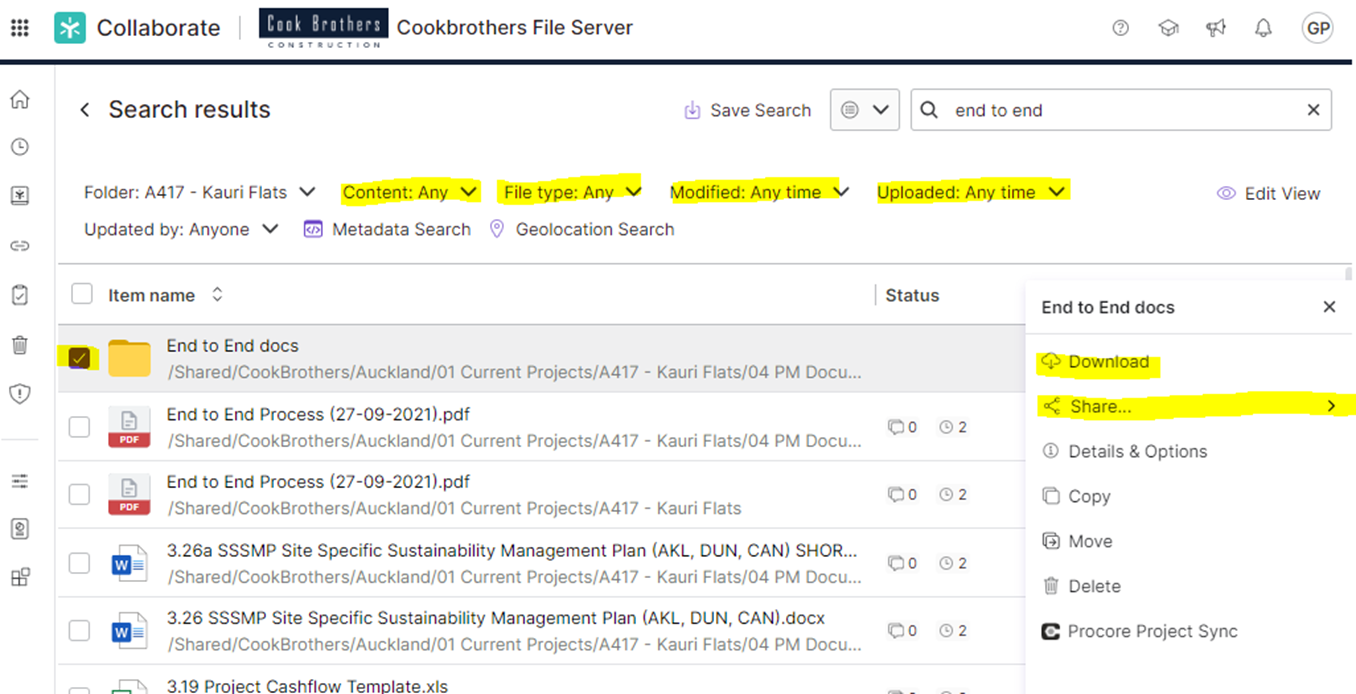Click the Status column header

[x=912, y=295]
